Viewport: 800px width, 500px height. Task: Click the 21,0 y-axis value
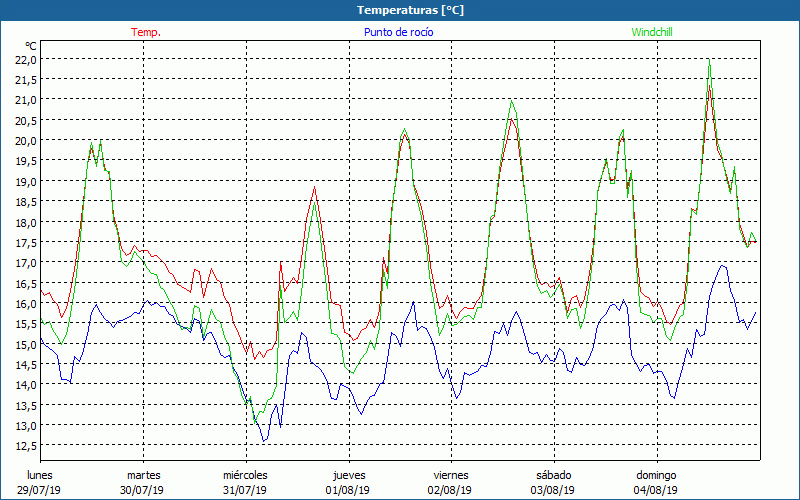pos(26,99)
